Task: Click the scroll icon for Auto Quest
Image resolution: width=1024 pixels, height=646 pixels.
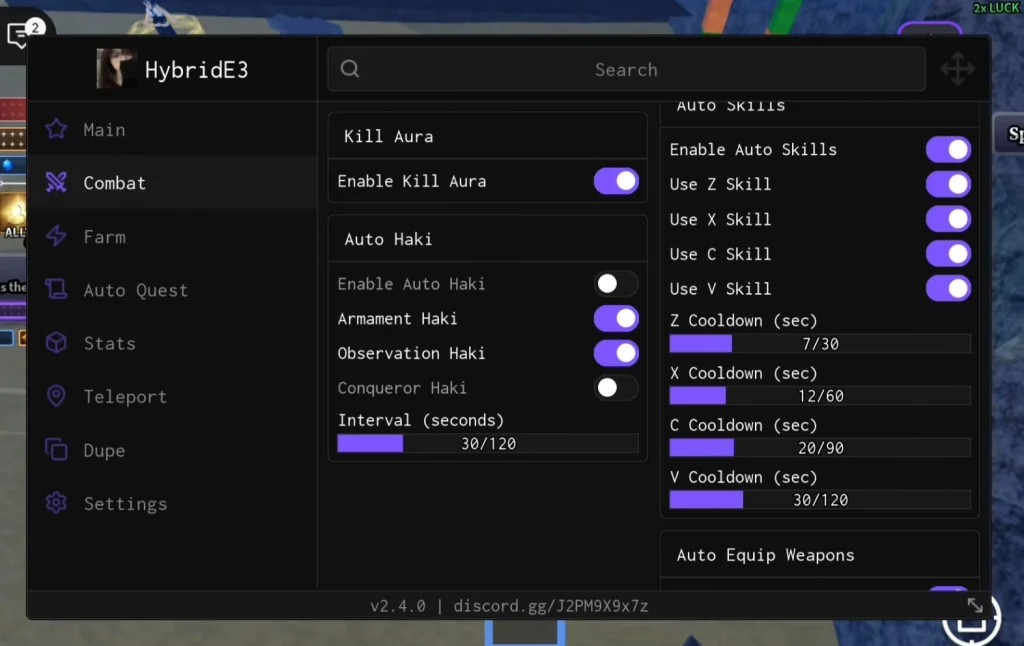Action: 56,289
